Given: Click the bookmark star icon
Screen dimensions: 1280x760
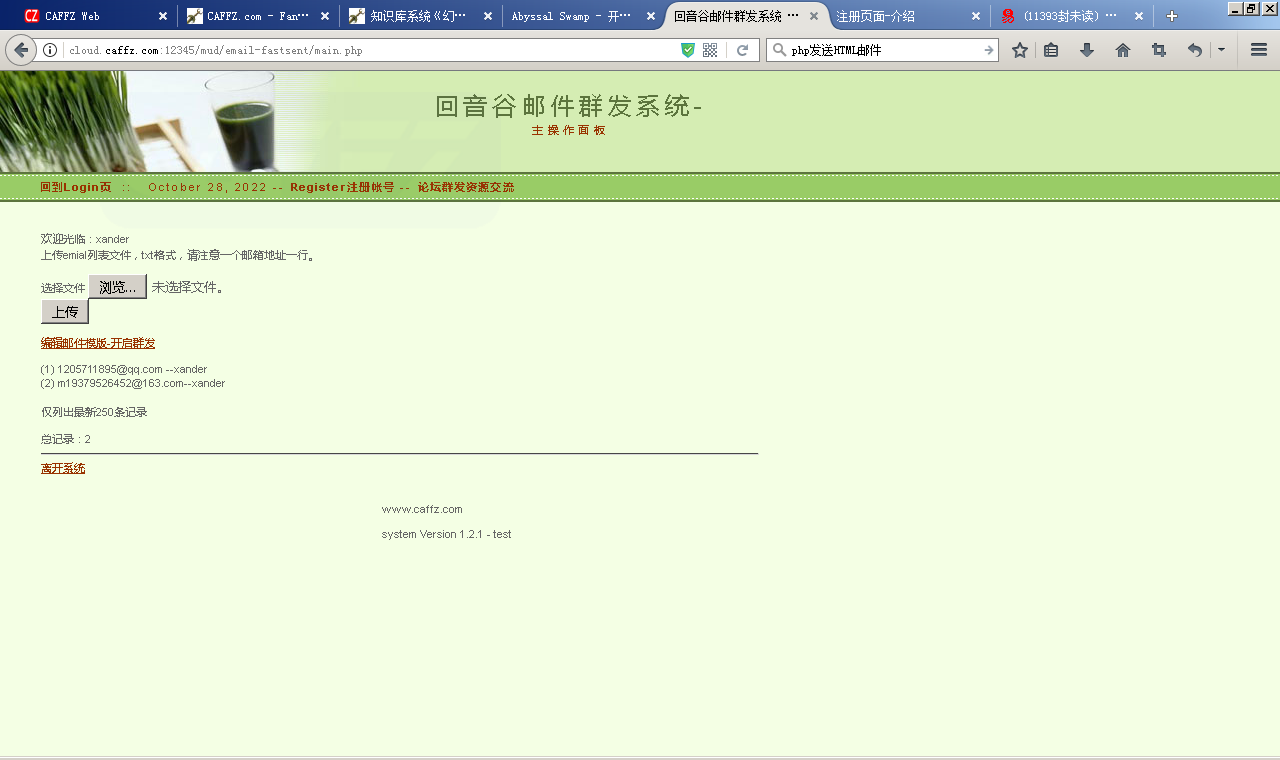Looking at the screenshot, I should (1019, 49).
